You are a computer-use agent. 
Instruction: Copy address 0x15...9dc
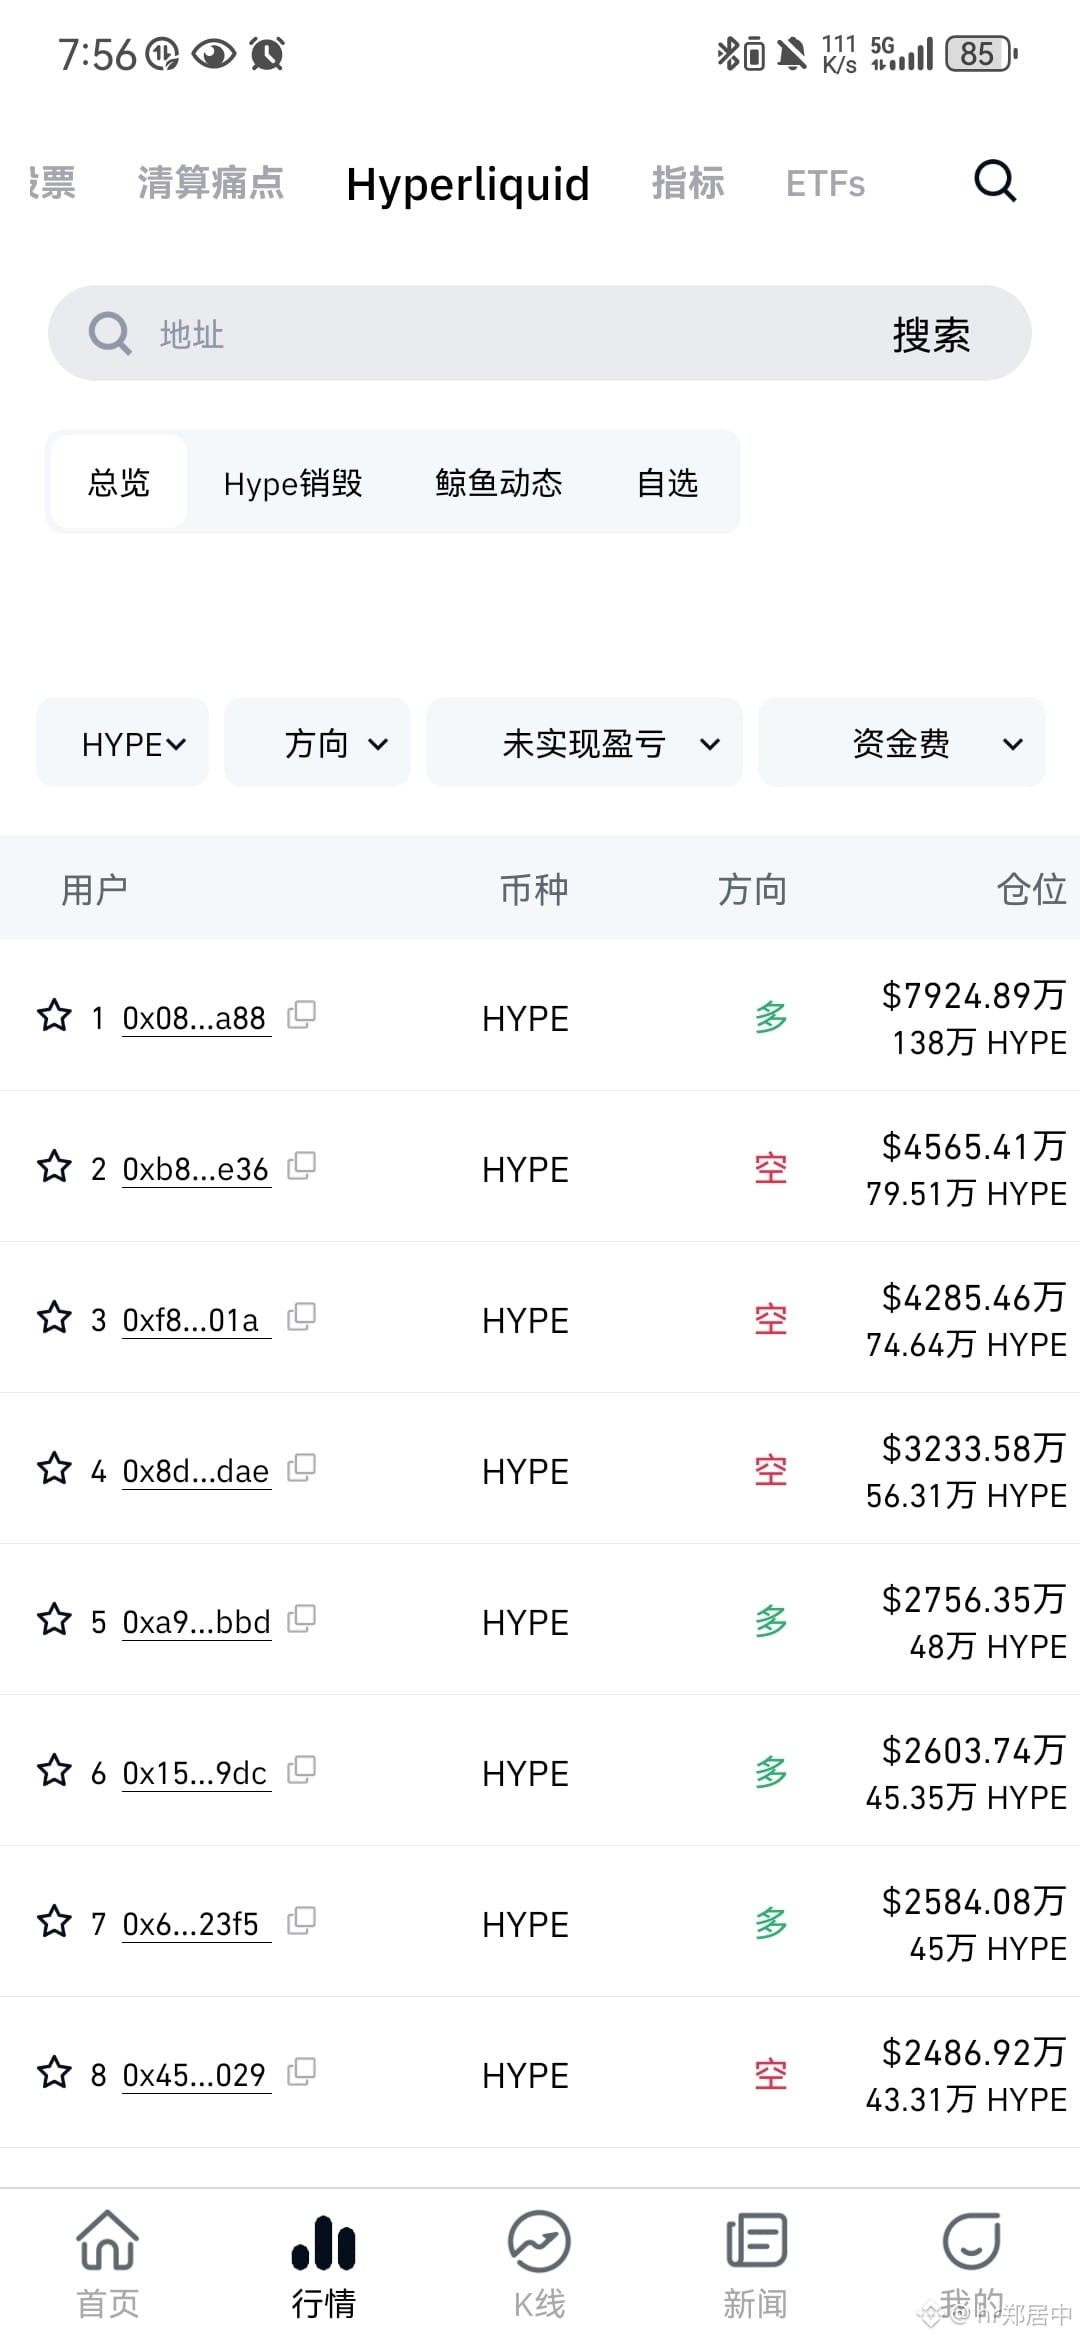(301, 1770)
